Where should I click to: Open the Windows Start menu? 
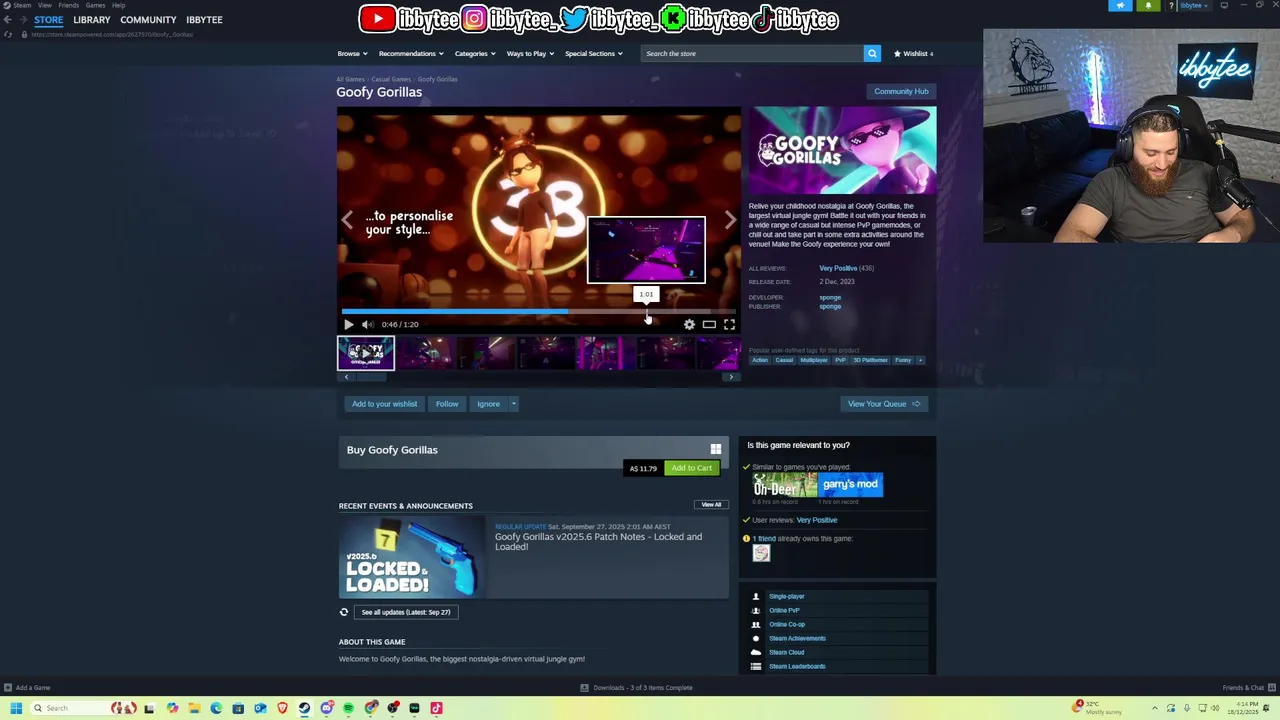tap(16, 708)
